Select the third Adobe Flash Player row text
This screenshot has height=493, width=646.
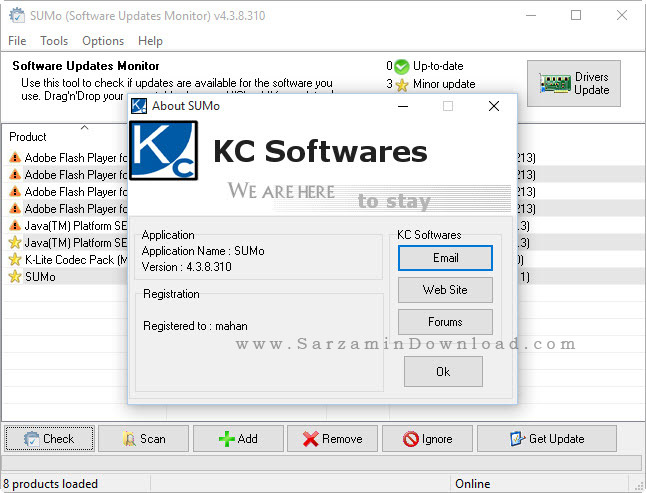coord(76,192)
